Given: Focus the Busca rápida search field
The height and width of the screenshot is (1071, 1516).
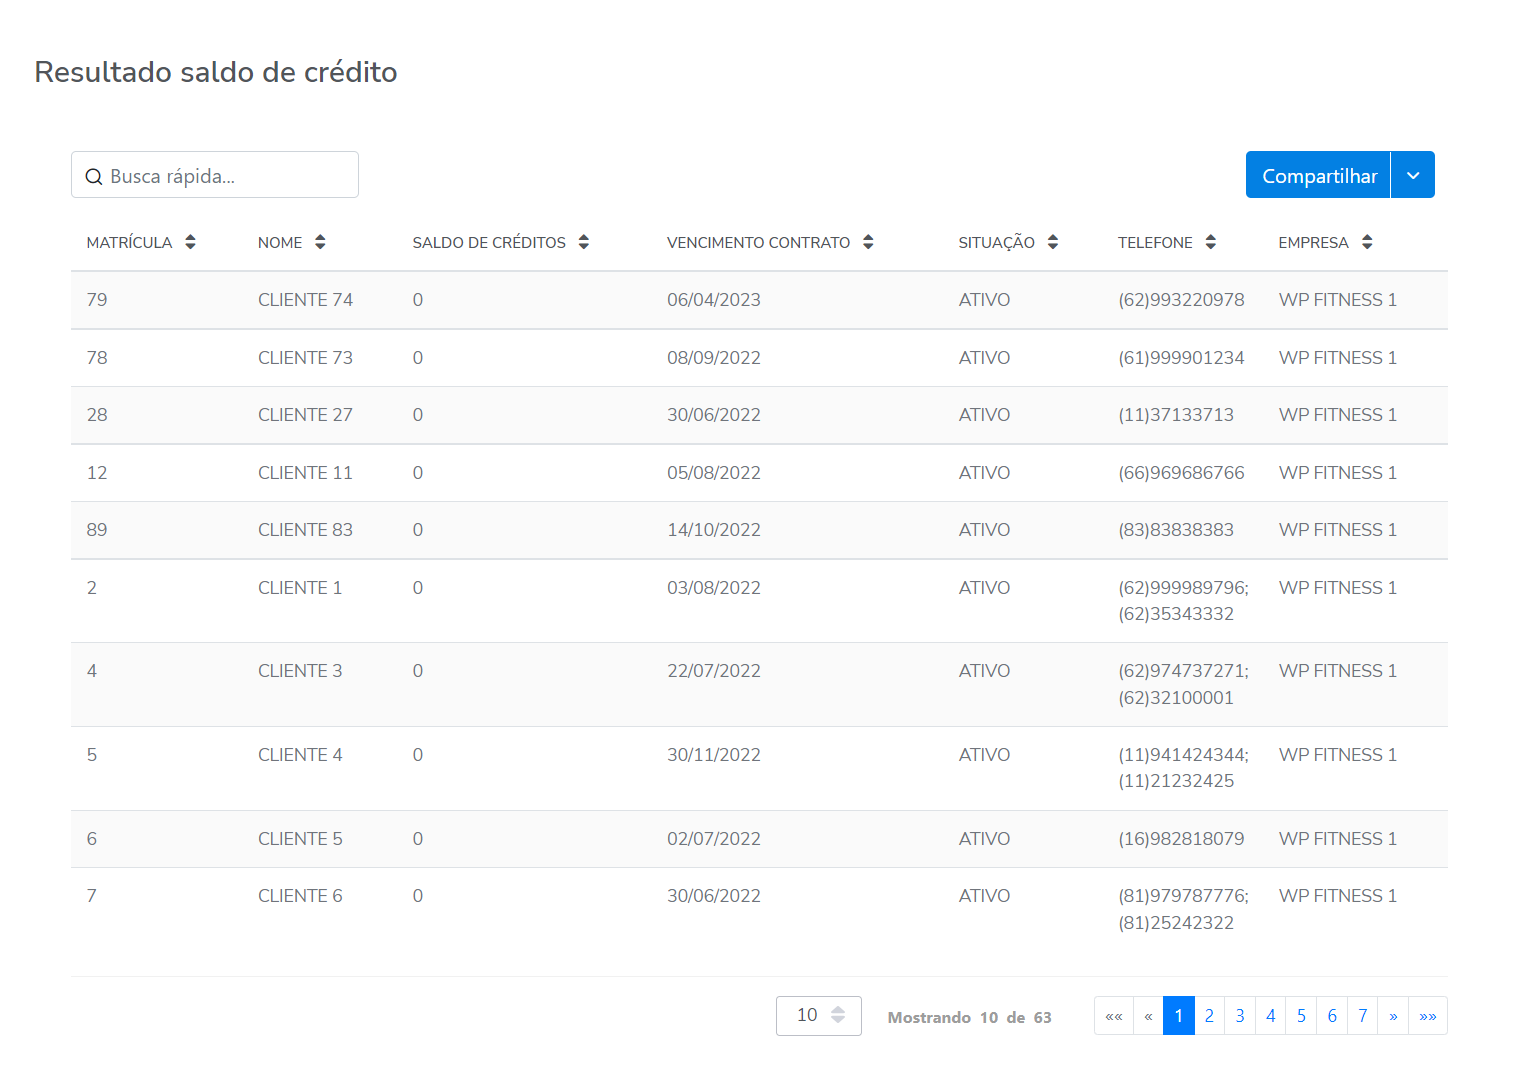Looking at the screenshot, I should pyautogui.click(x=230, y=176).
